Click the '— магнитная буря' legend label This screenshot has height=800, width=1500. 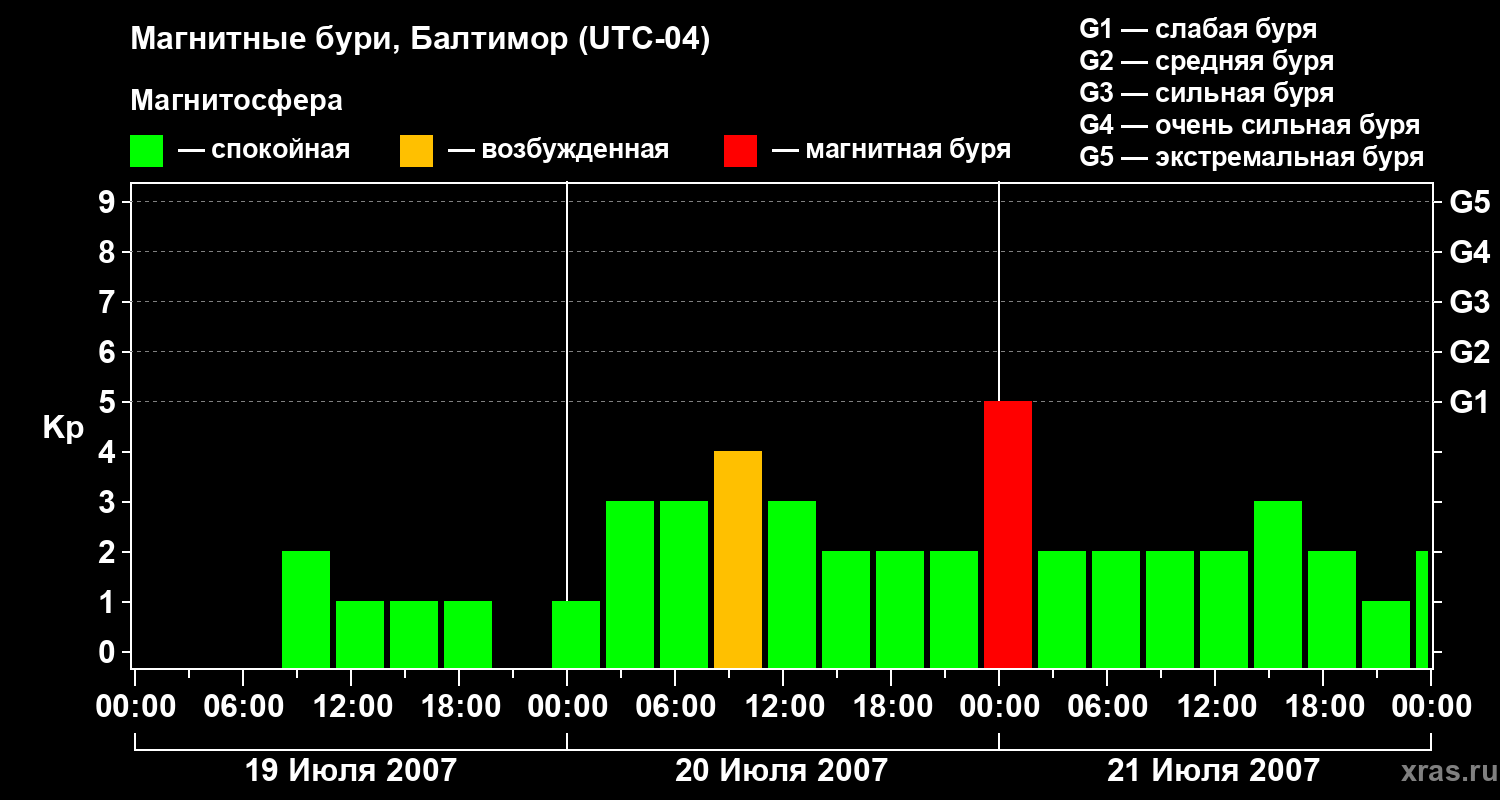892,150
